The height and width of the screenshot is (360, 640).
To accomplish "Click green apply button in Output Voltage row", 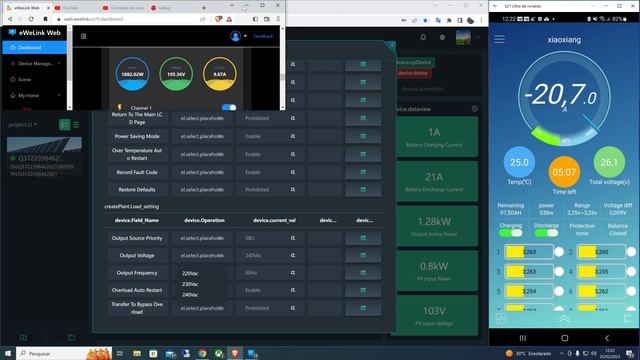I will coord(363,256).
